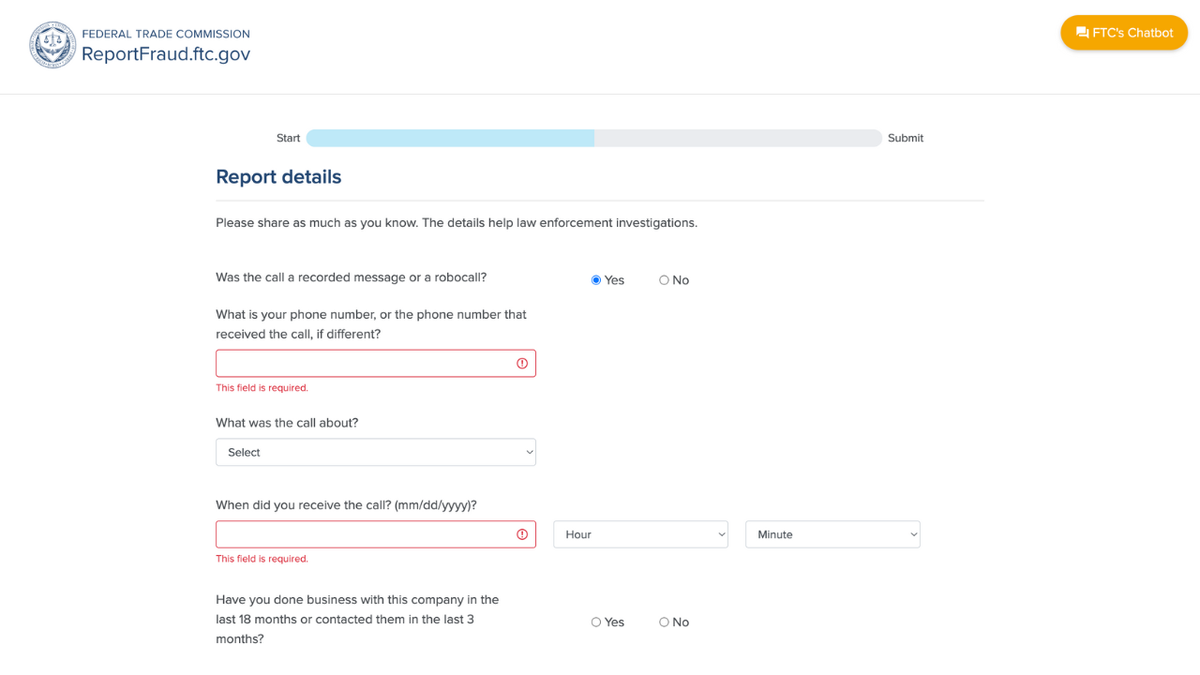This screenshot has height=675, width=1200.
Task: Click the Submit label of the progress bar
Action: pyautogui.click(x=905, y=138)
